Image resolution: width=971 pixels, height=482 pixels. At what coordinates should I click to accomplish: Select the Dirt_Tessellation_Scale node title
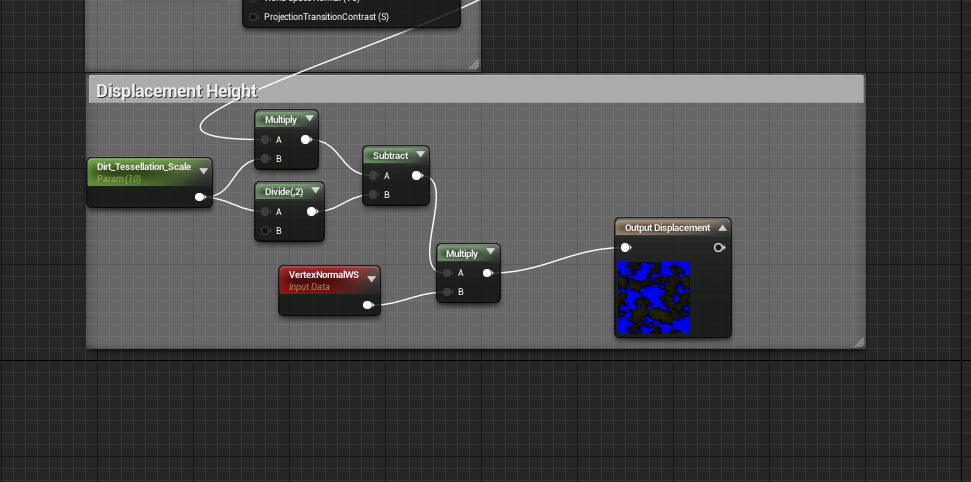pyautogui.click(x=144, y=167)
